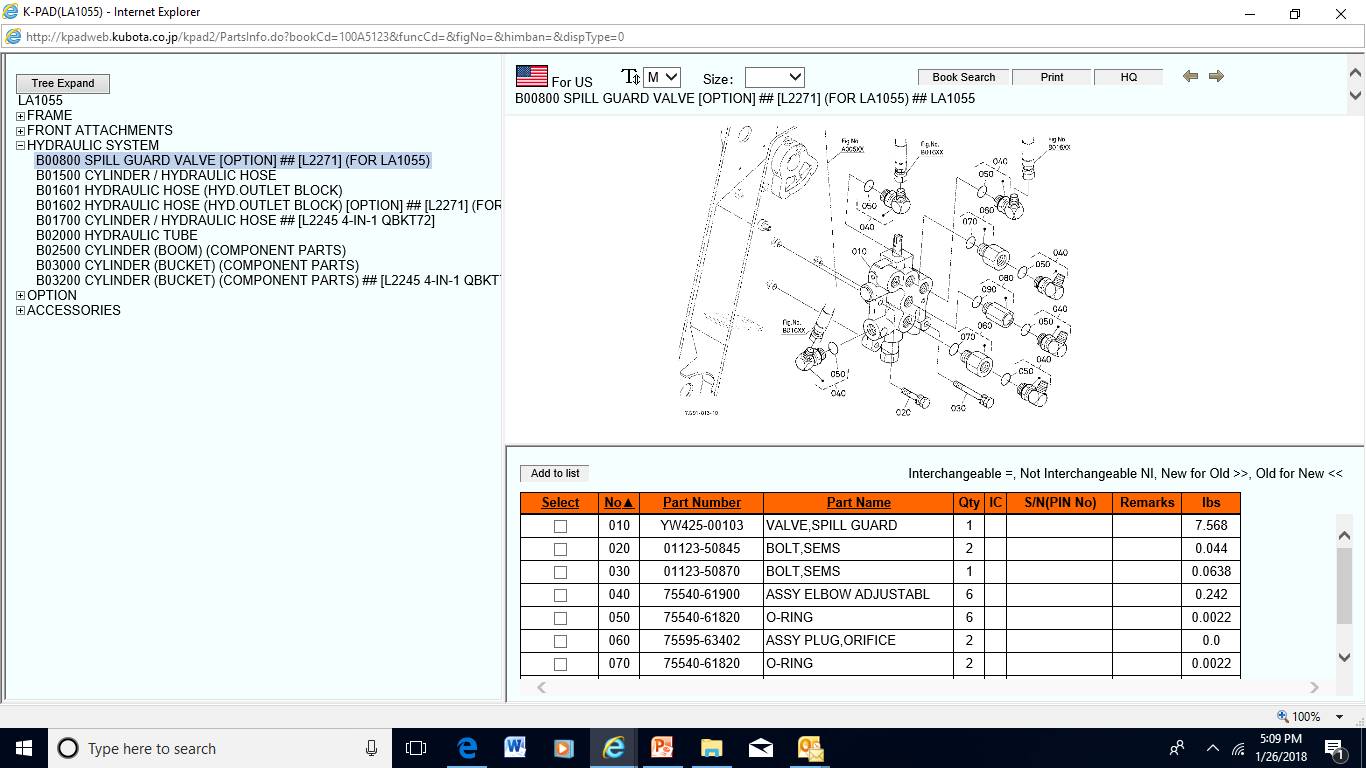Select checkbox for item 030 BOLT,SEMS

click(560, 572)
